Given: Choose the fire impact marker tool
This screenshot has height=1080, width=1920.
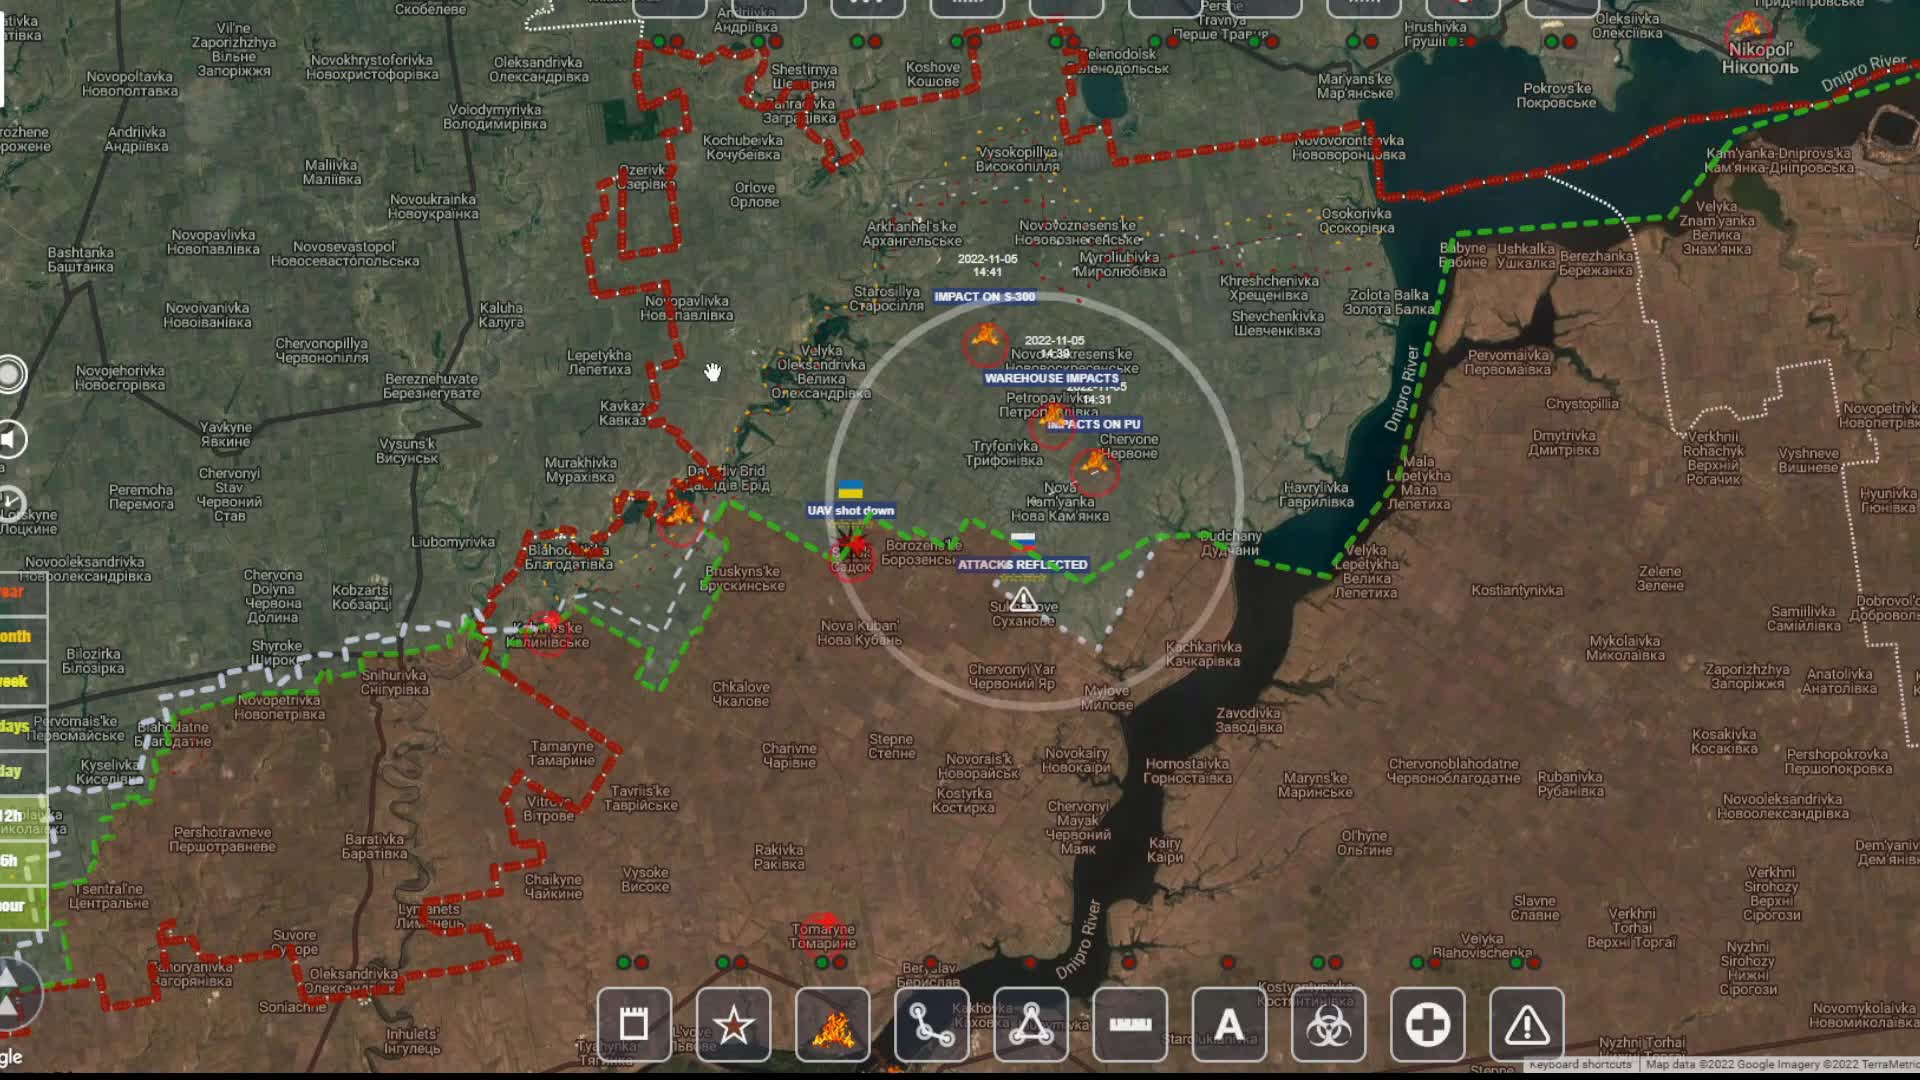Looking at the screenshot, I should 832,1024.
